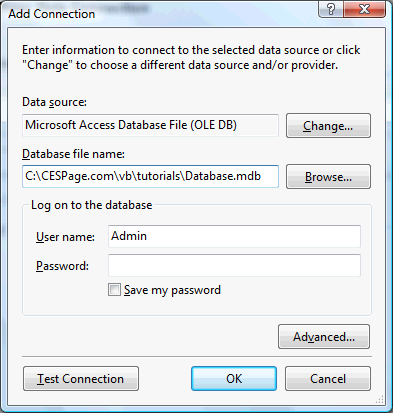Click the Database file name label
Viewport: 393px width, 413px height.
coord(73,154)
